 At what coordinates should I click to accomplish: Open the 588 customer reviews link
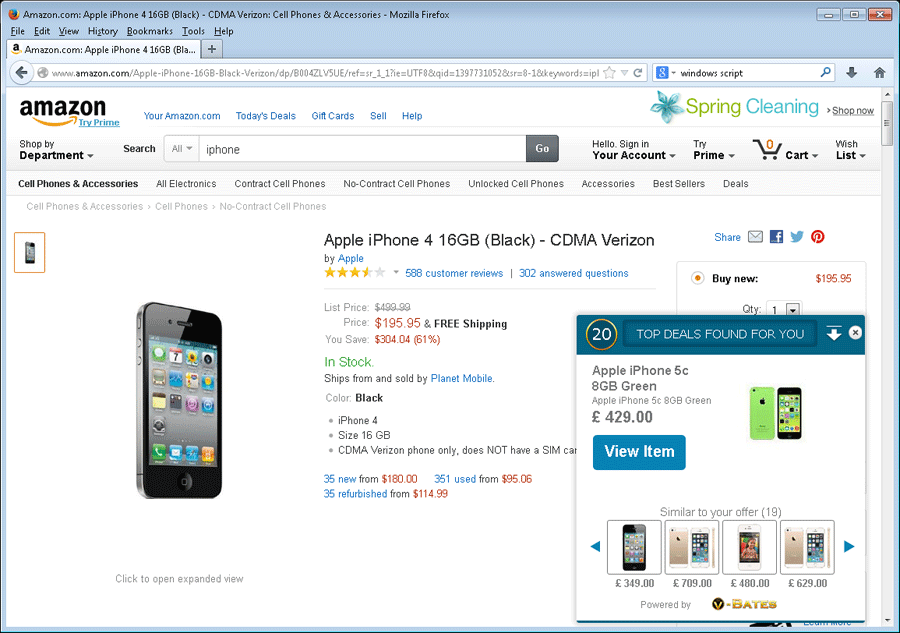tap(454, 273)
